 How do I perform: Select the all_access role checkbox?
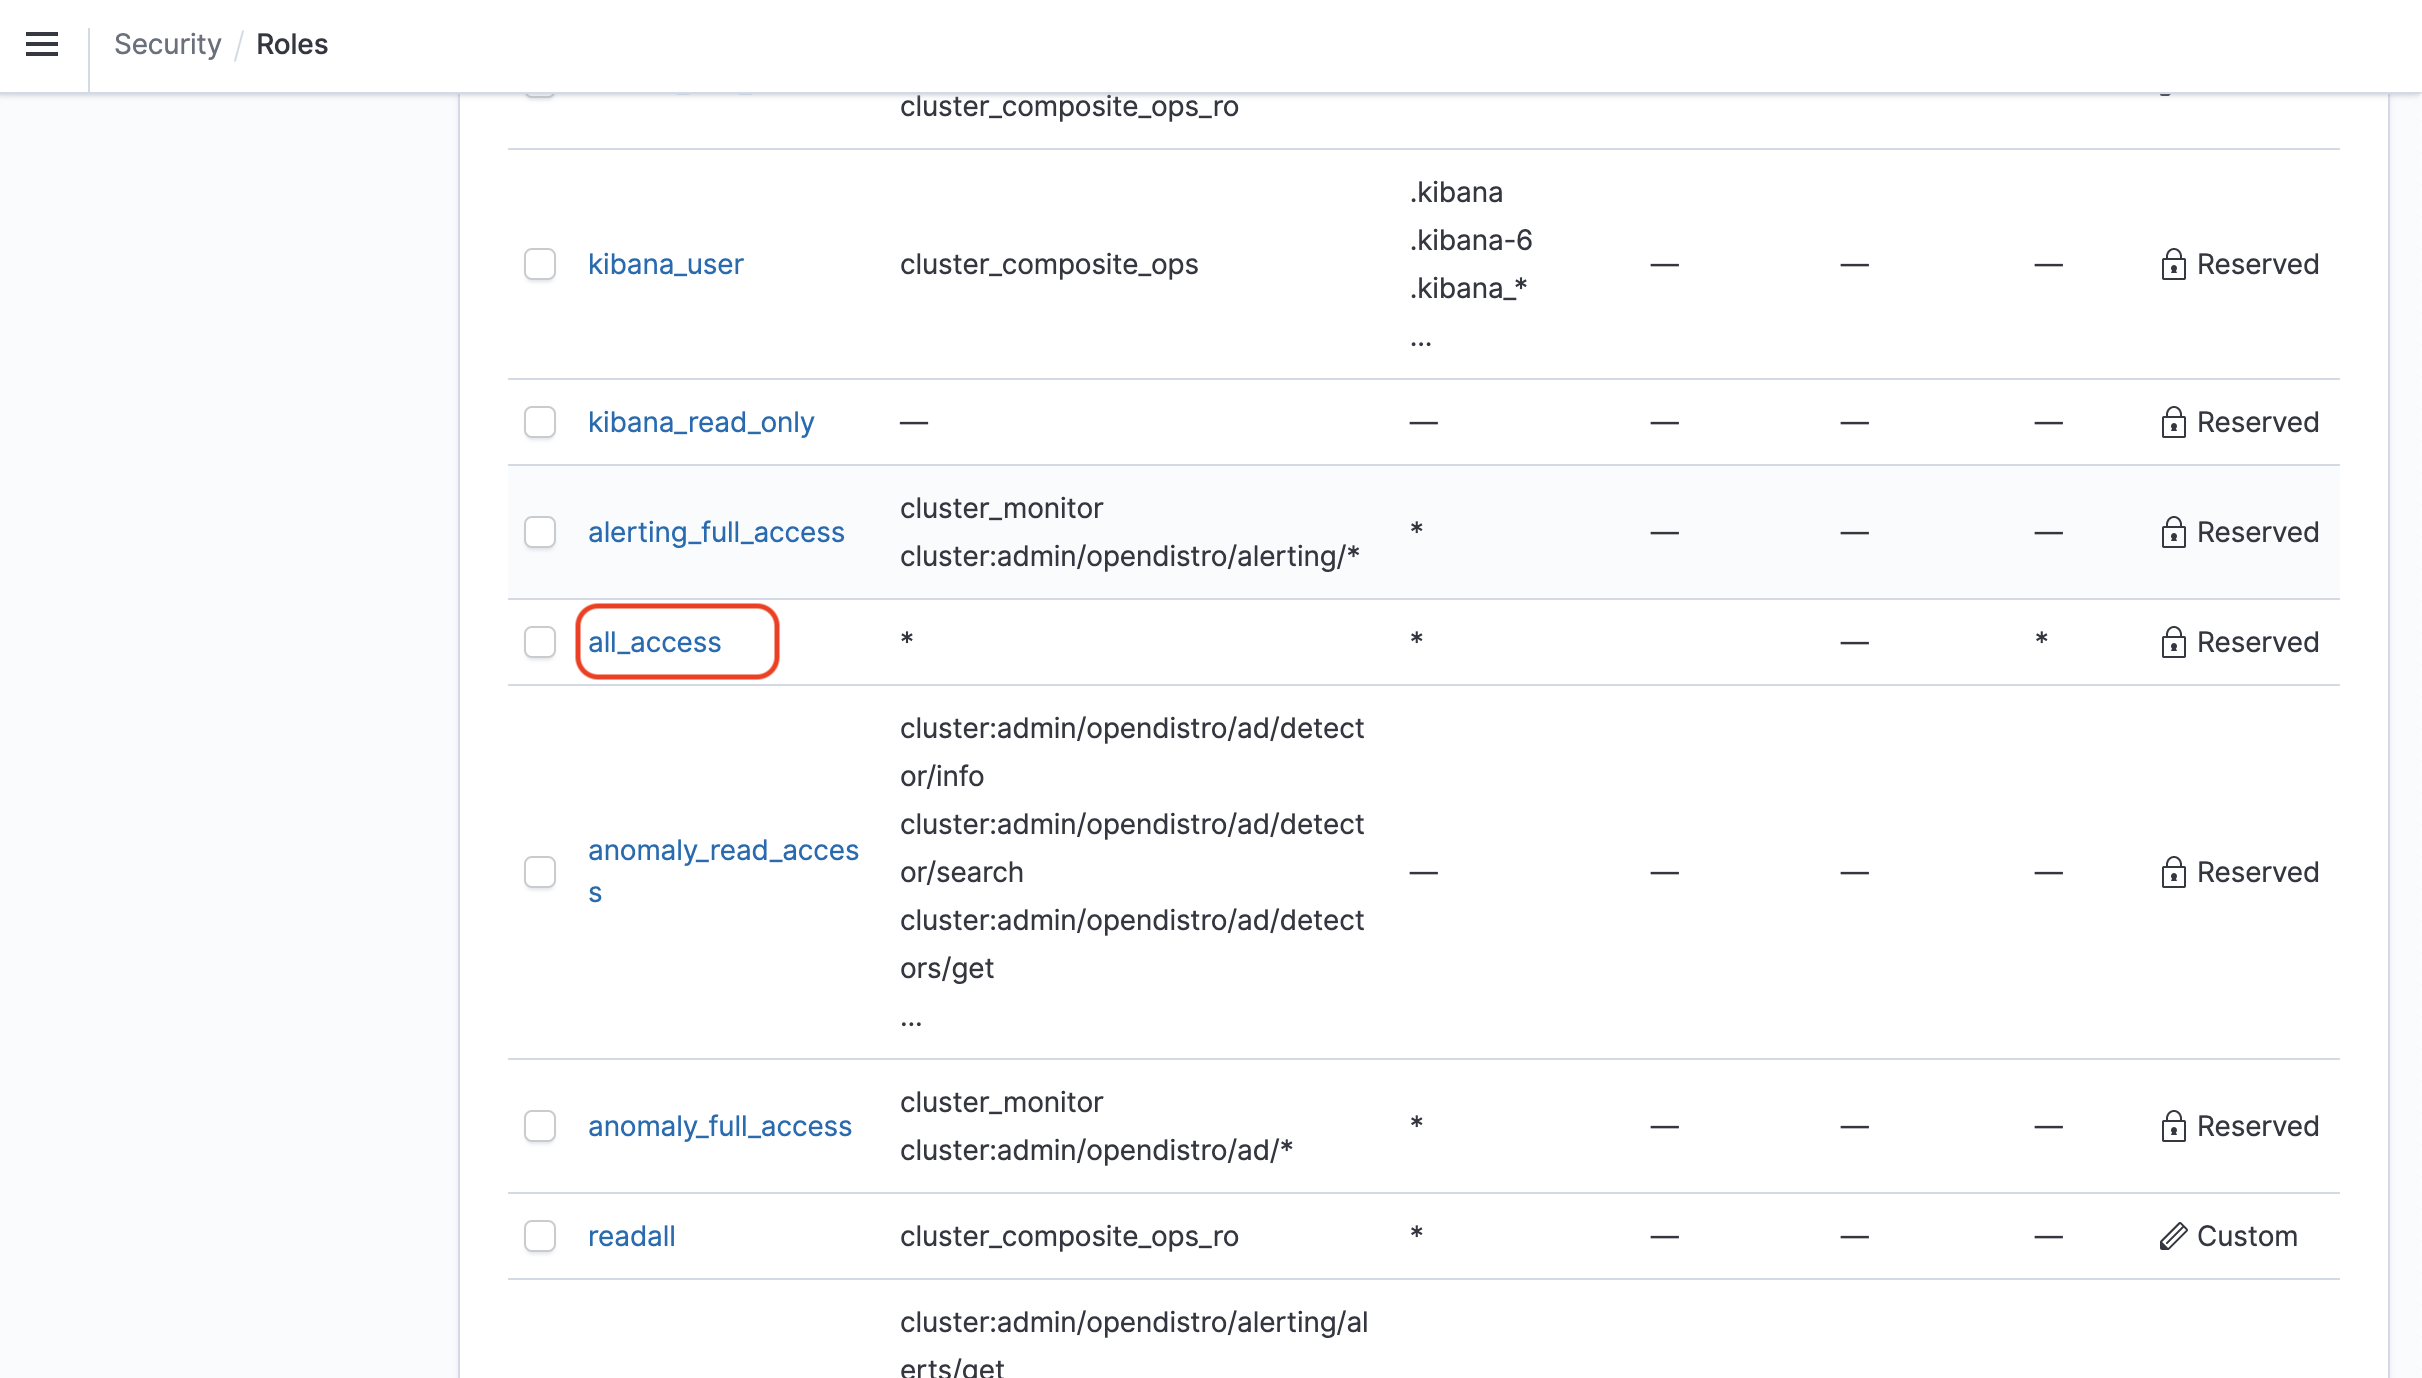click(x=540, y=642)
